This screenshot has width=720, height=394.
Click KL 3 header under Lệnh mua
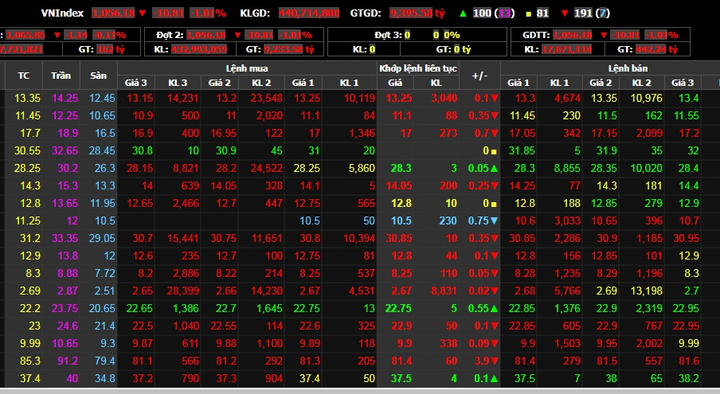tap(178, 83)
